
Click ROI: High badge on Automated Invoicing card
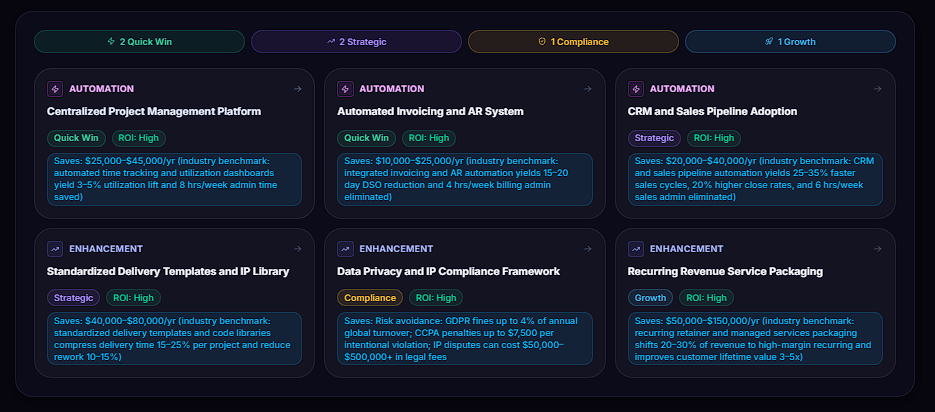coord(429,138)
